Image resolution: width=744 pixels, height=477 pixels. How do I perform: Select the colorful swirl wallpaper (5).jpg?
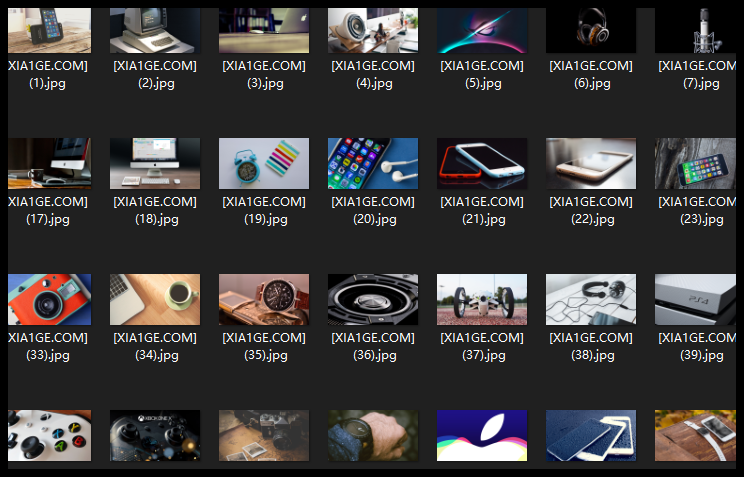(x=482, y=30)
